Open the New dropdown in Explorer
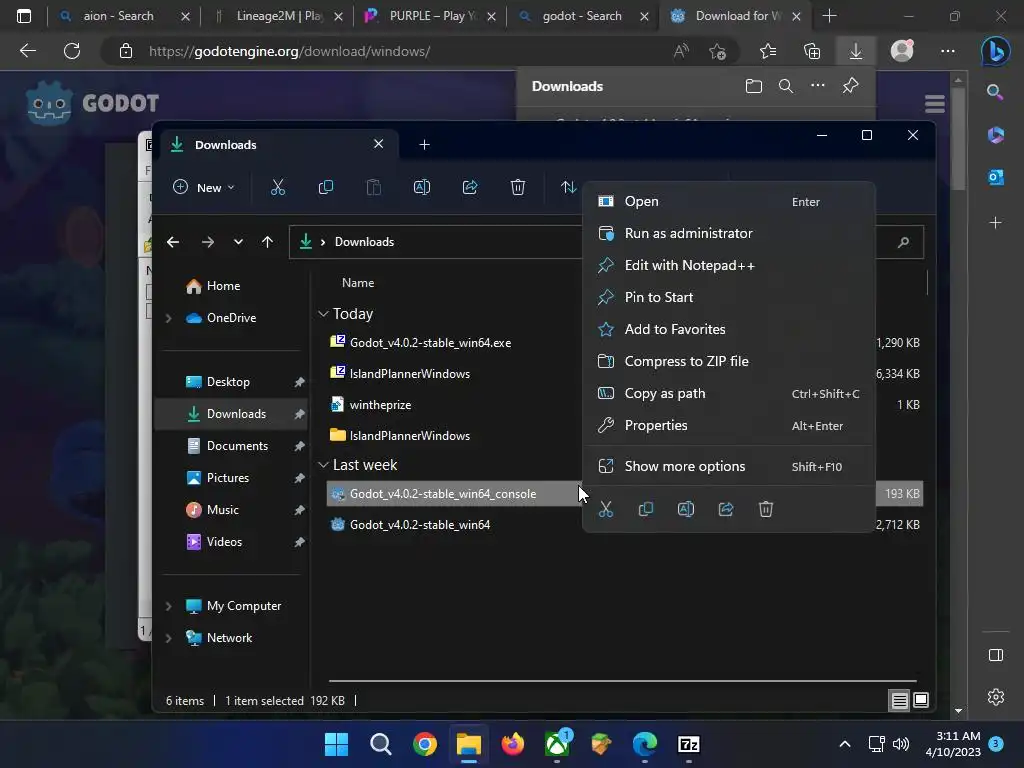1024x768 pixels. pyautogui.click(x=204, y=187)
